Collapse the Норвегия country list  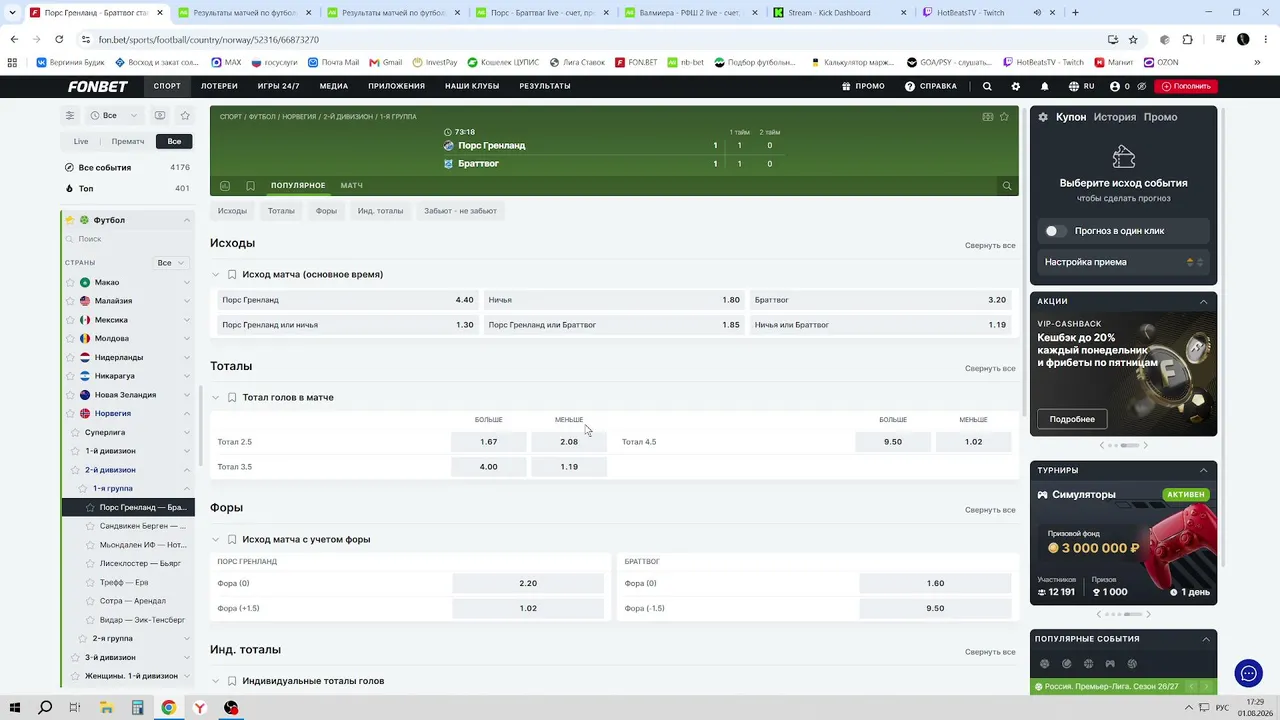tap(186, 414)
